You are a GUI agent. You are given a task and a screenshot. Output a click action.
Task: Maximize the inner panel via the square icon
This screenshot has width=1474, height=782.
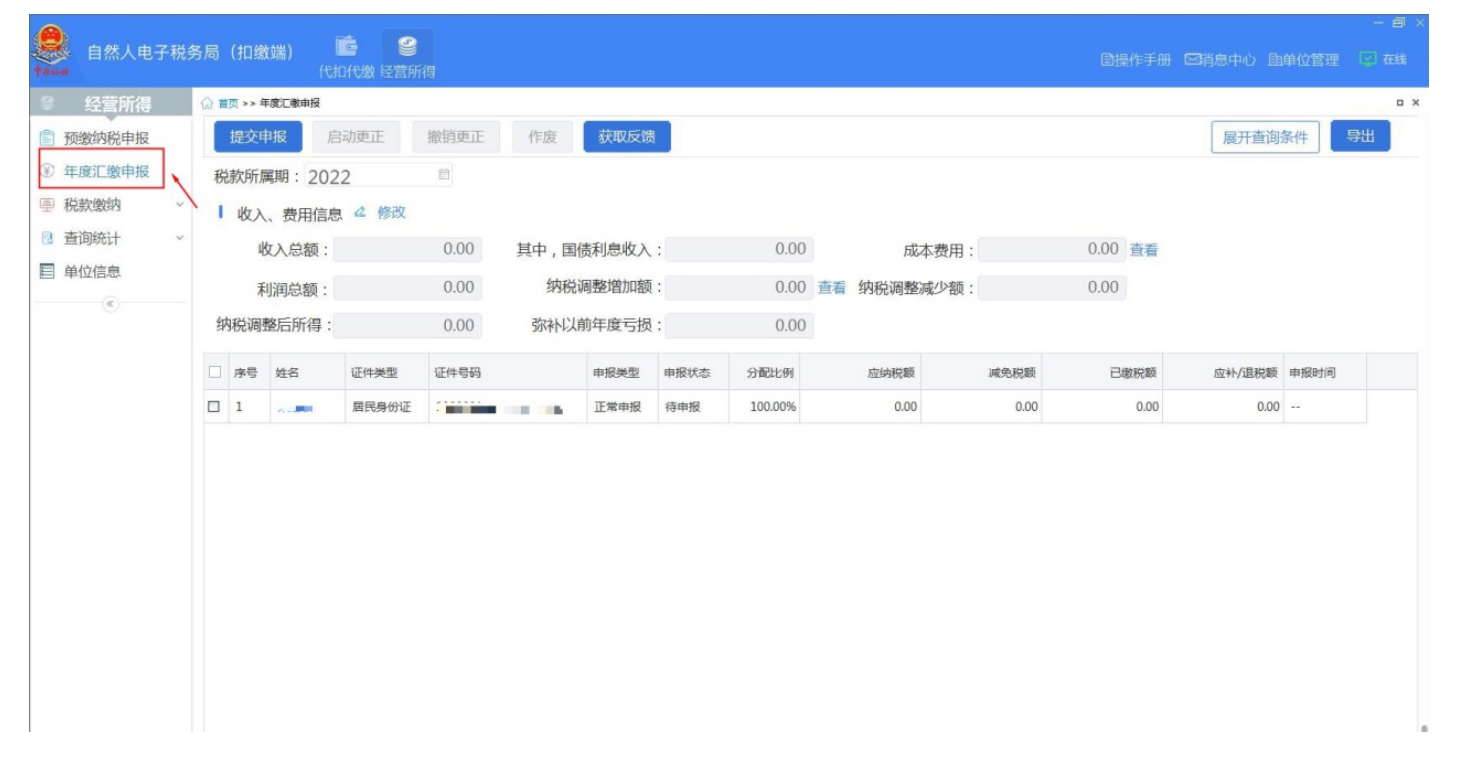pos(1400,103)
